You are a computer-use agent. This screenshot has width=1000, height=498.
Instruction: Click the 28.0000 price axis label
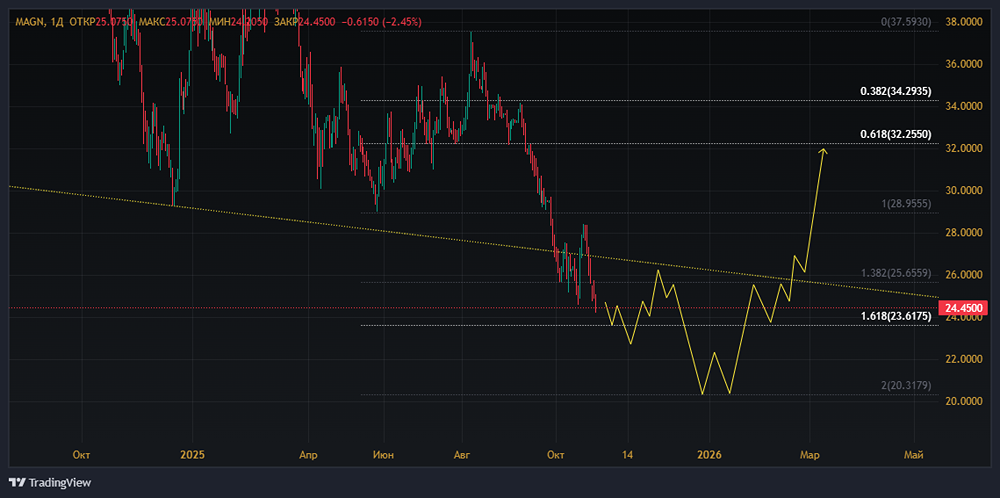(x=964, y=233)
